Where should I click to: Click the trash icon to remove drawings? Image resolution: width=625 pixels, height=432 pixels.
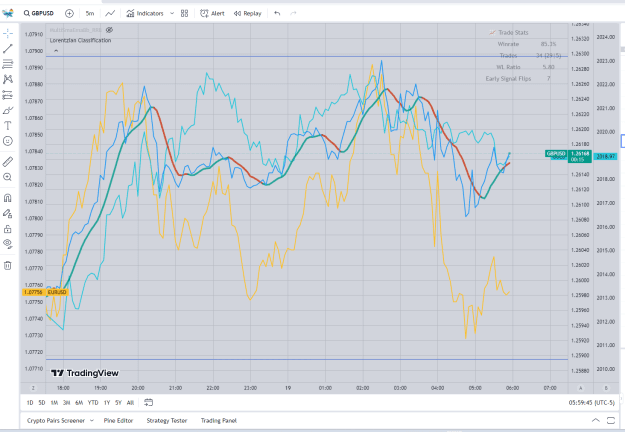8,265
